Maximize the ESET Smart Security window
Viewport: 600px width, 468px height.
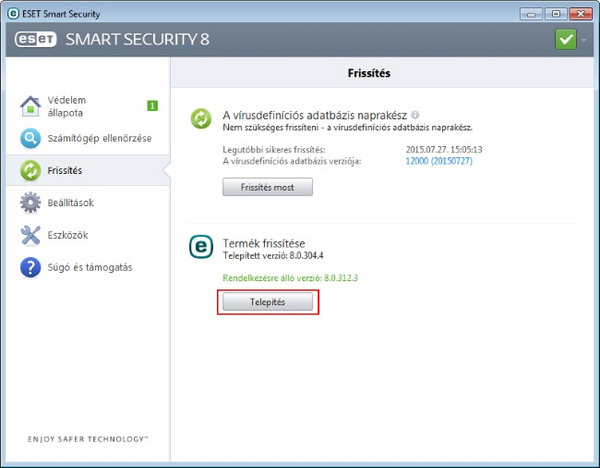[554, 11]
